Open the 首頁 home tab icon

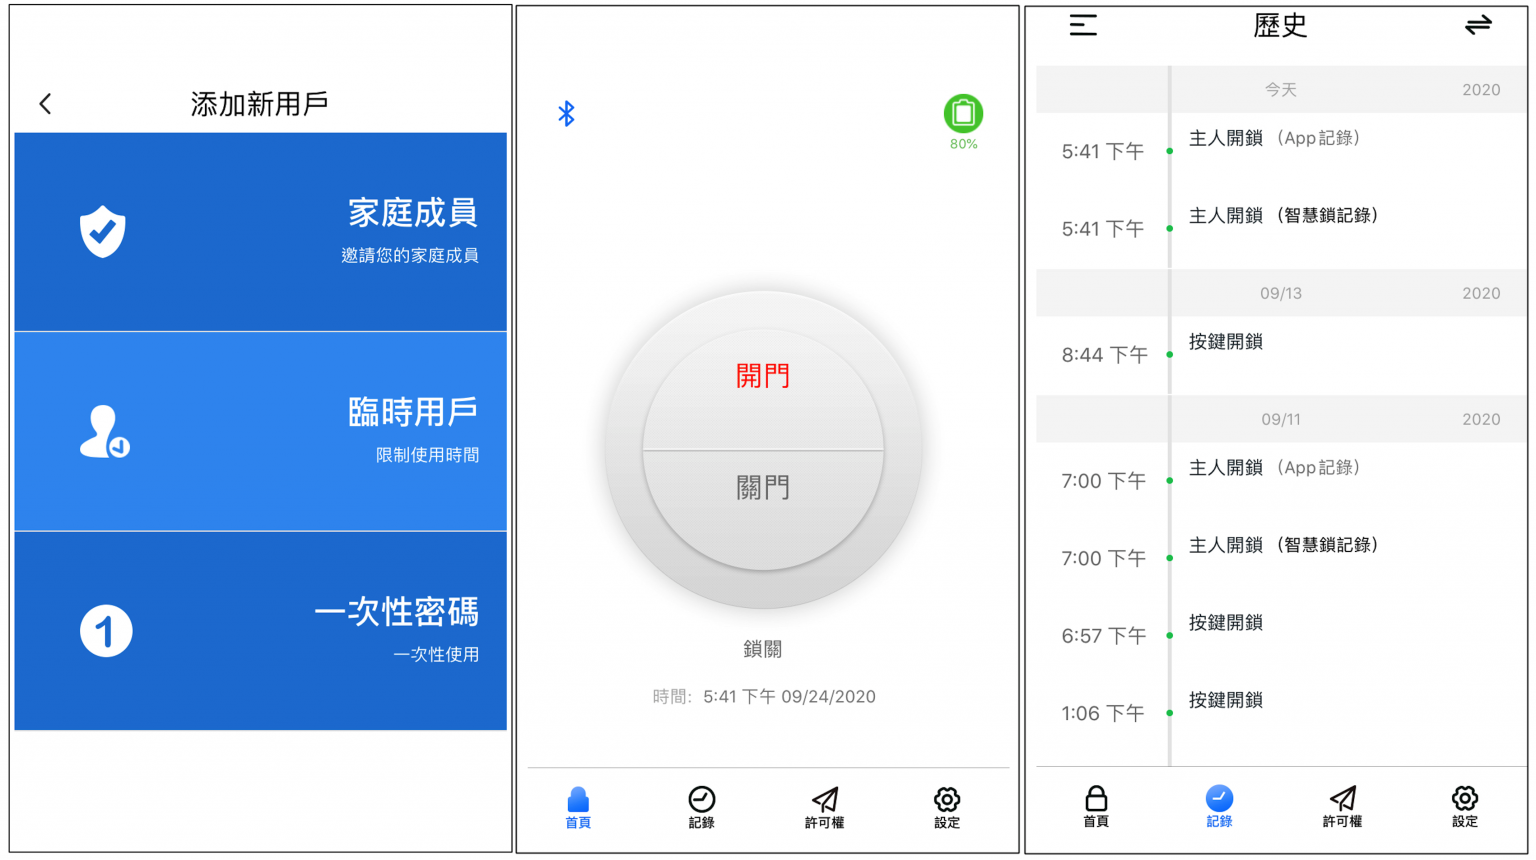tap(576, 800)
